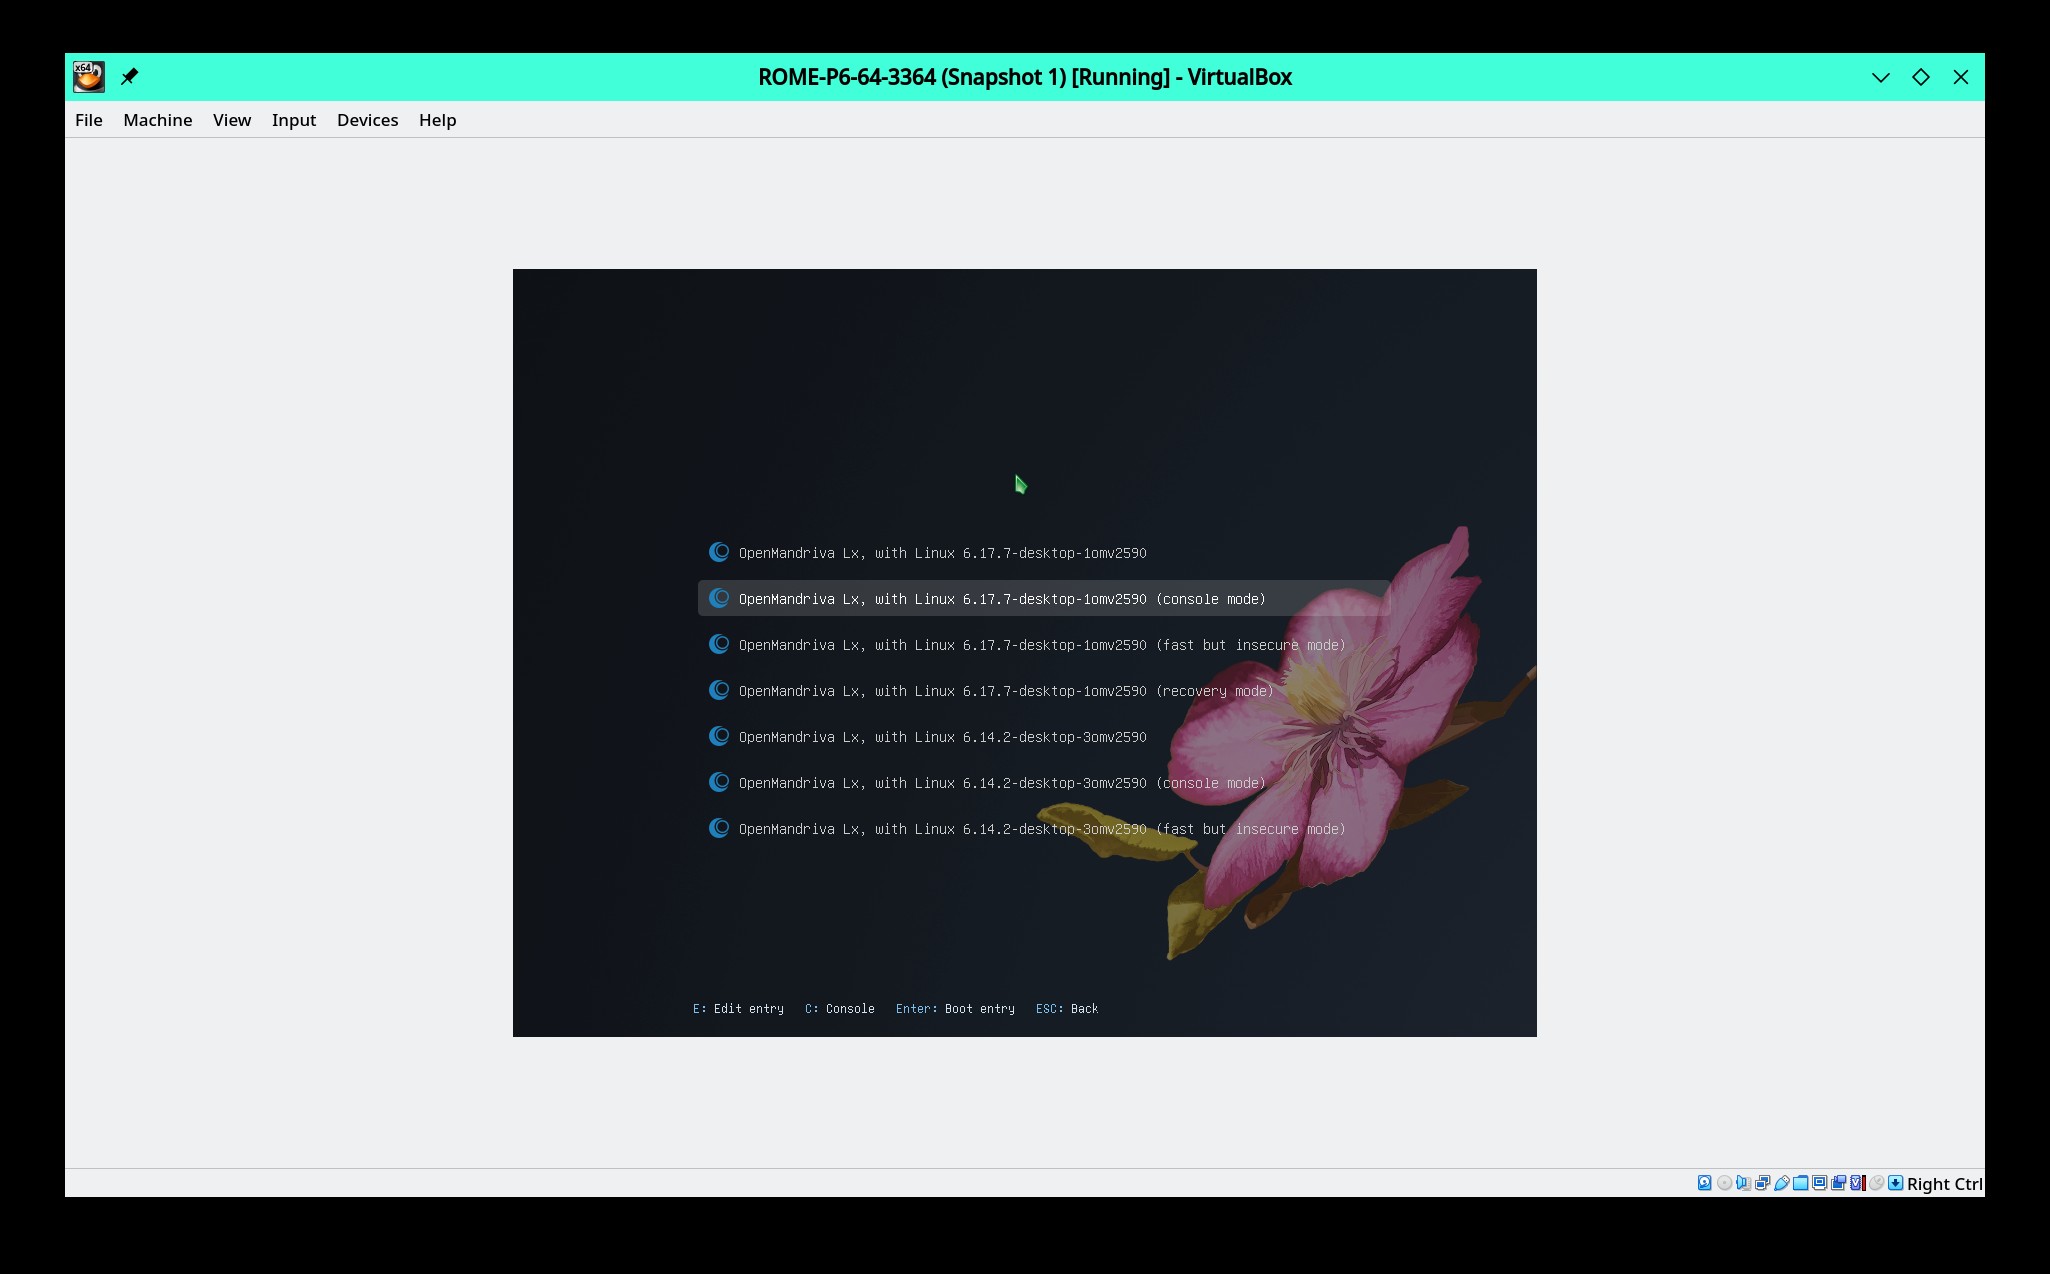Image resolution: width=2050 pixels, height=1274 pixels.
Task: Click the shared folders status icon
Action: point(1800,1183)
